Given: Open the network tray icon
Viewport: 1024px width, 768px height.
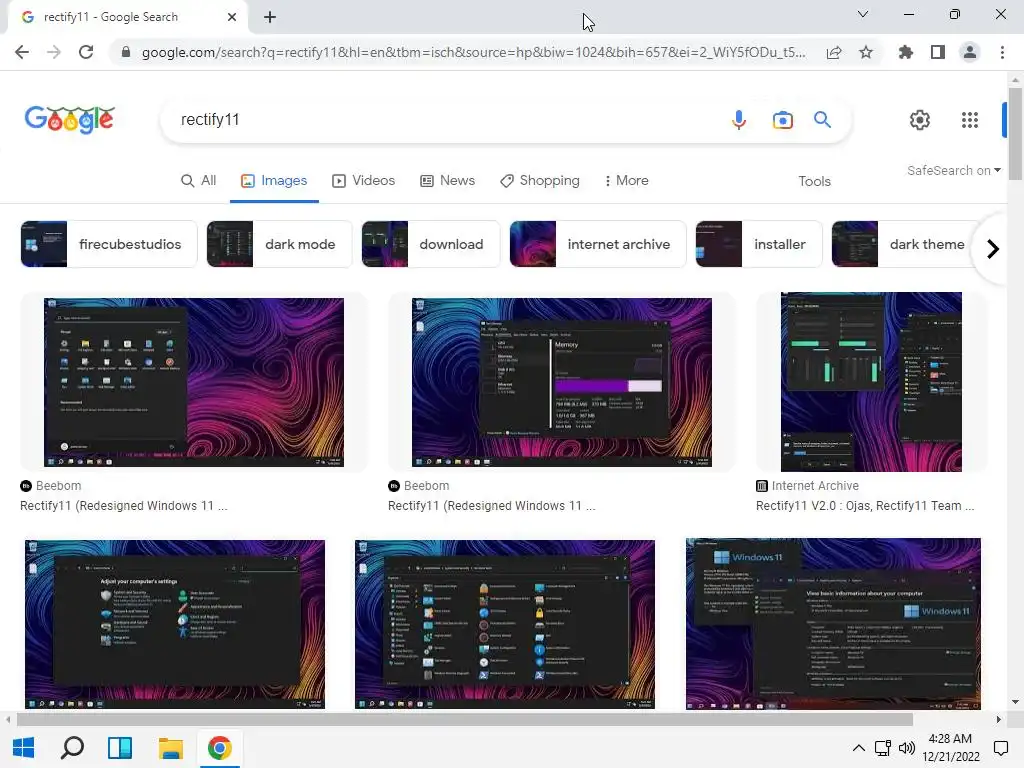Looking at the screenshot, I should click(883, 748).
